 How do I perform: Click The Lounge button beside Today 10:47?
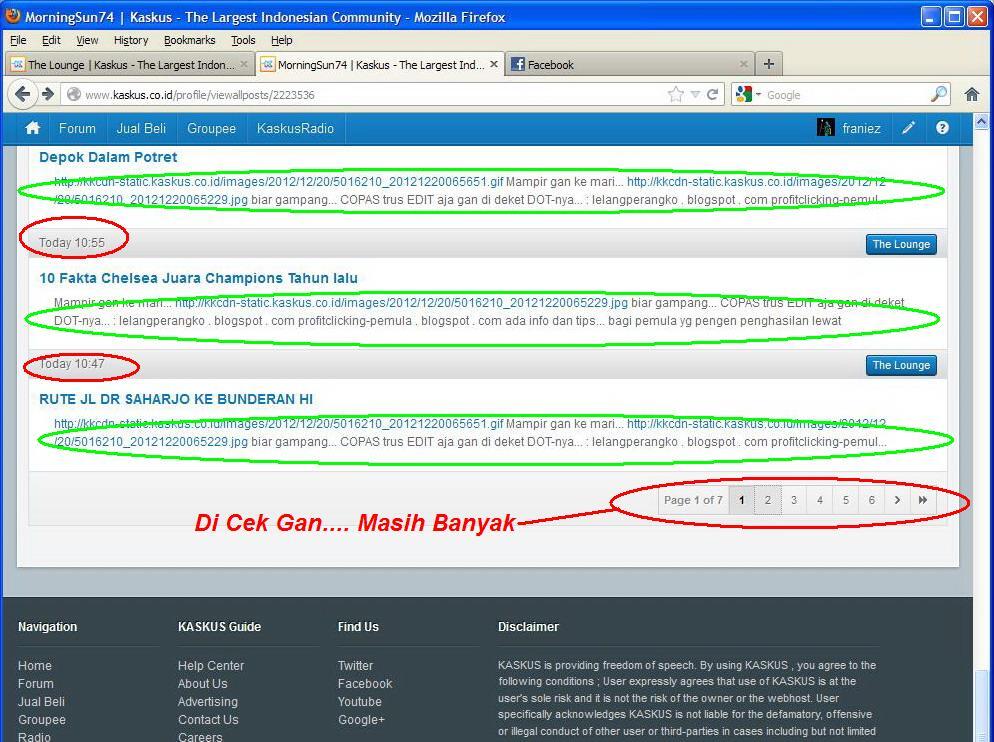(x=901, y=365)
